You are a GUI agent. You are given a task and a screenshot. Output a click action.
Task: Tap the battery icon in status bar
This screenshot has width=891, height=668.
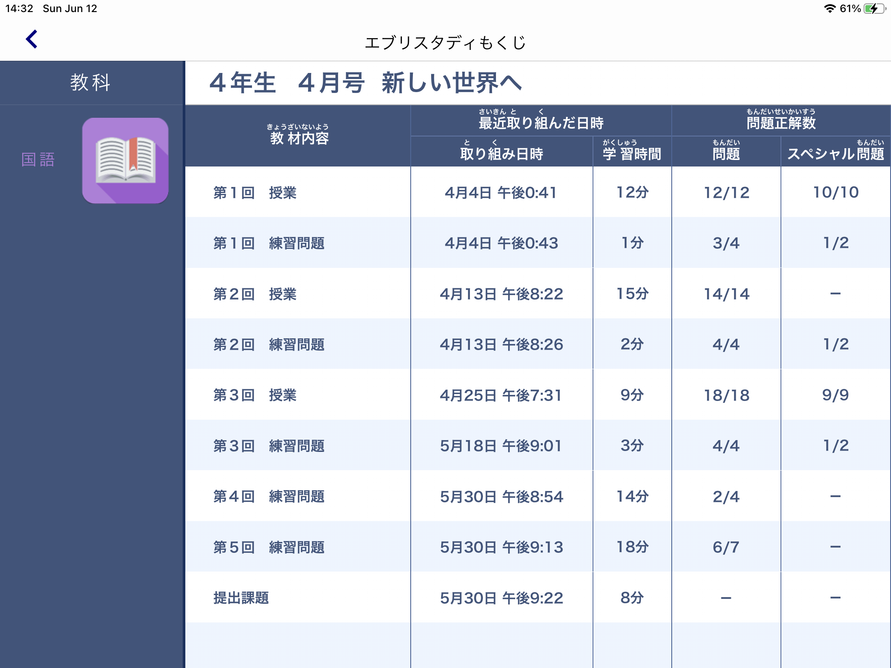click(x=874, y=8)
